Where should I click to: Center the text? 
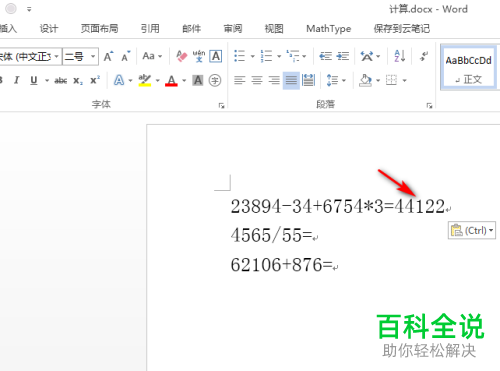257,80
